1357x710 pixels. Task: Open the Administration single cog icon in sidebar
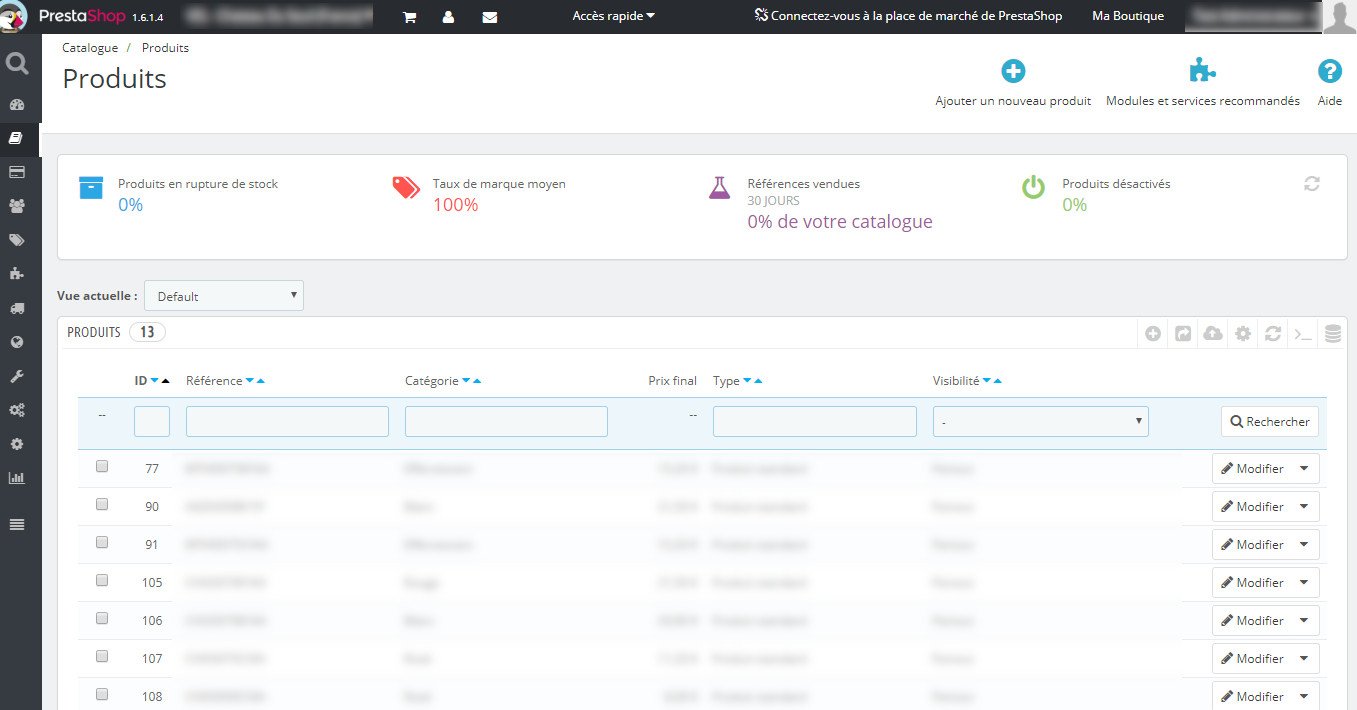click(x=16, y=444)
